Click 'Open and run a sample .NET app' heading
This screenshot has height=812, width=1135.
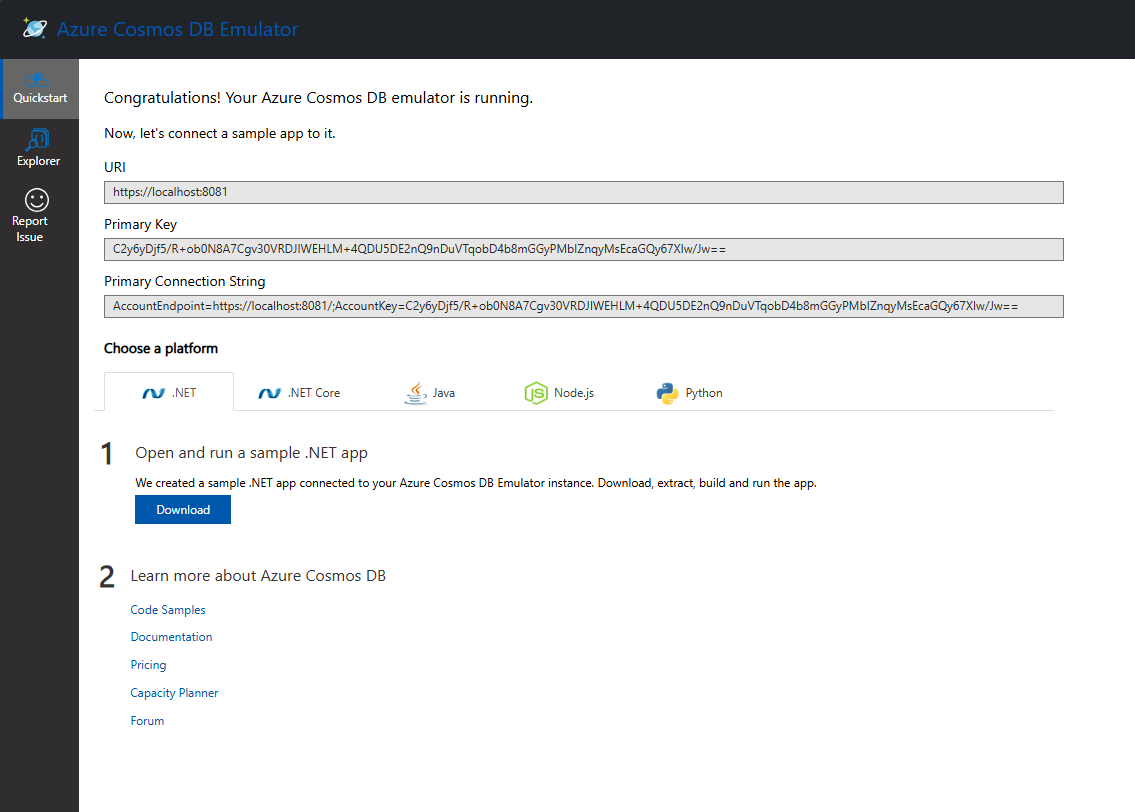[x=251, y=453]
